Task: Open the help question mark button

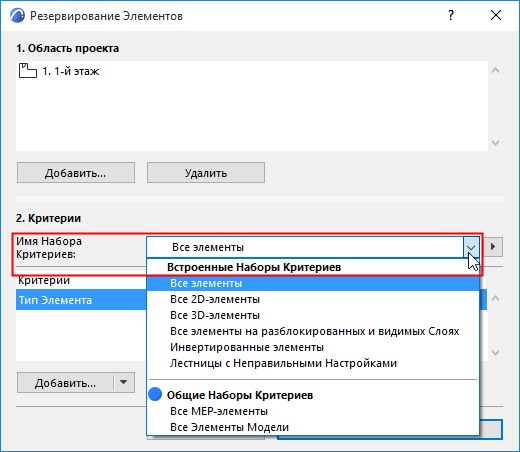Action: (x=451, y=15)
